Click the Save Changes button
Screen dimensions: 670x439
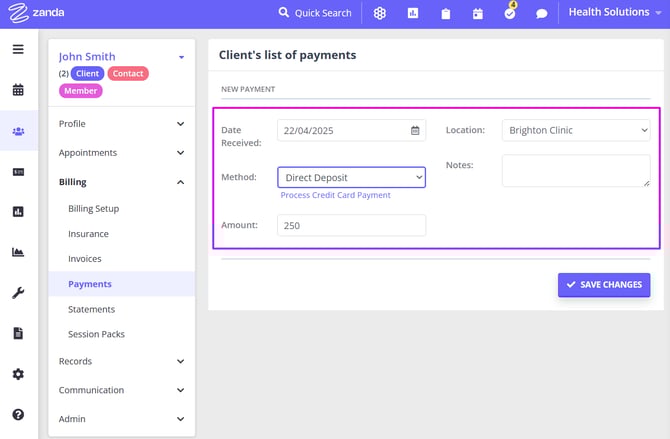603,285
